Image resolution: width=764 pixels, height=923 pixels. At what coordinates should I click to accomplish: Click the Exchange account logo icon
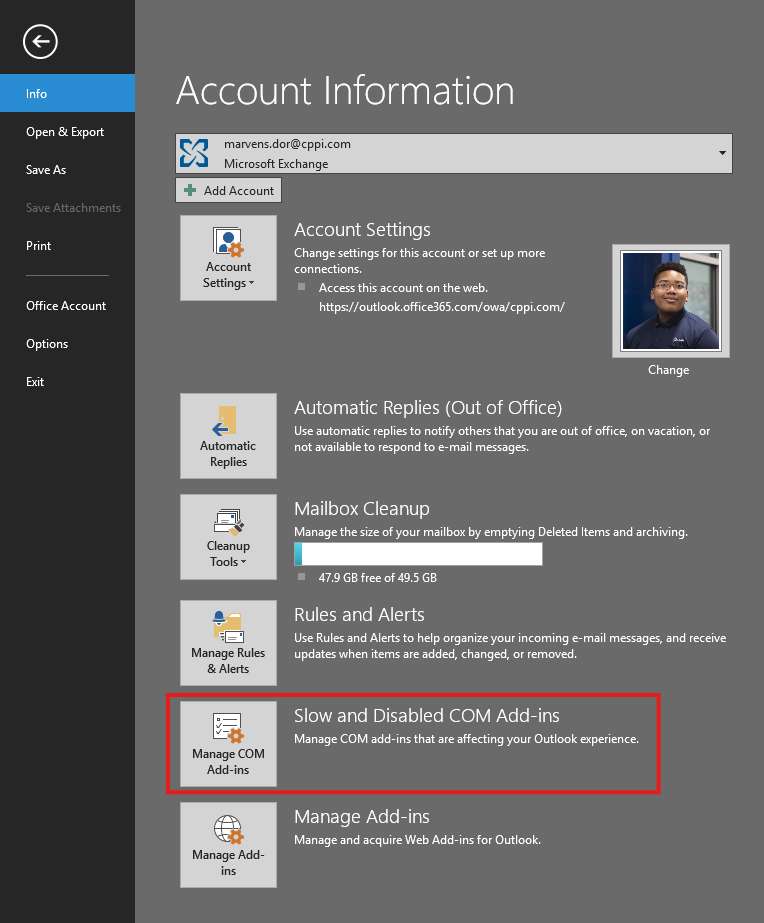[194, 153]
